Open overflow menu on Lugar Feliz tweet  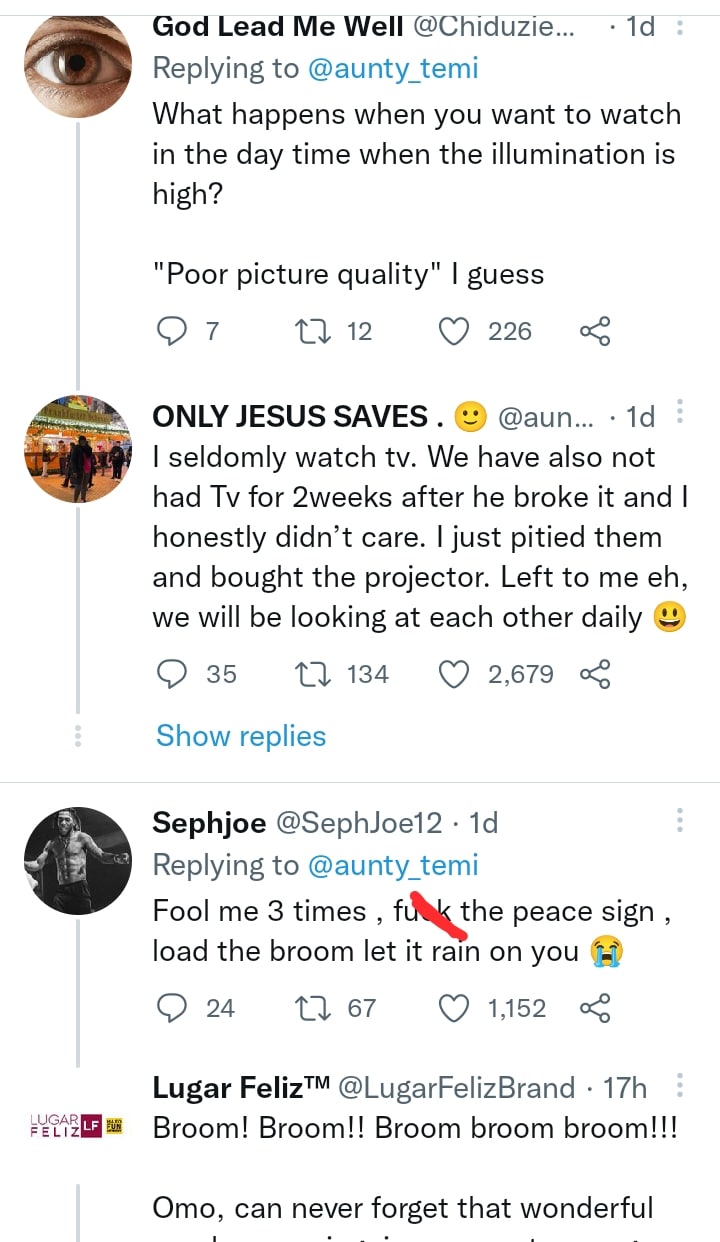[x=680, y=1086]
